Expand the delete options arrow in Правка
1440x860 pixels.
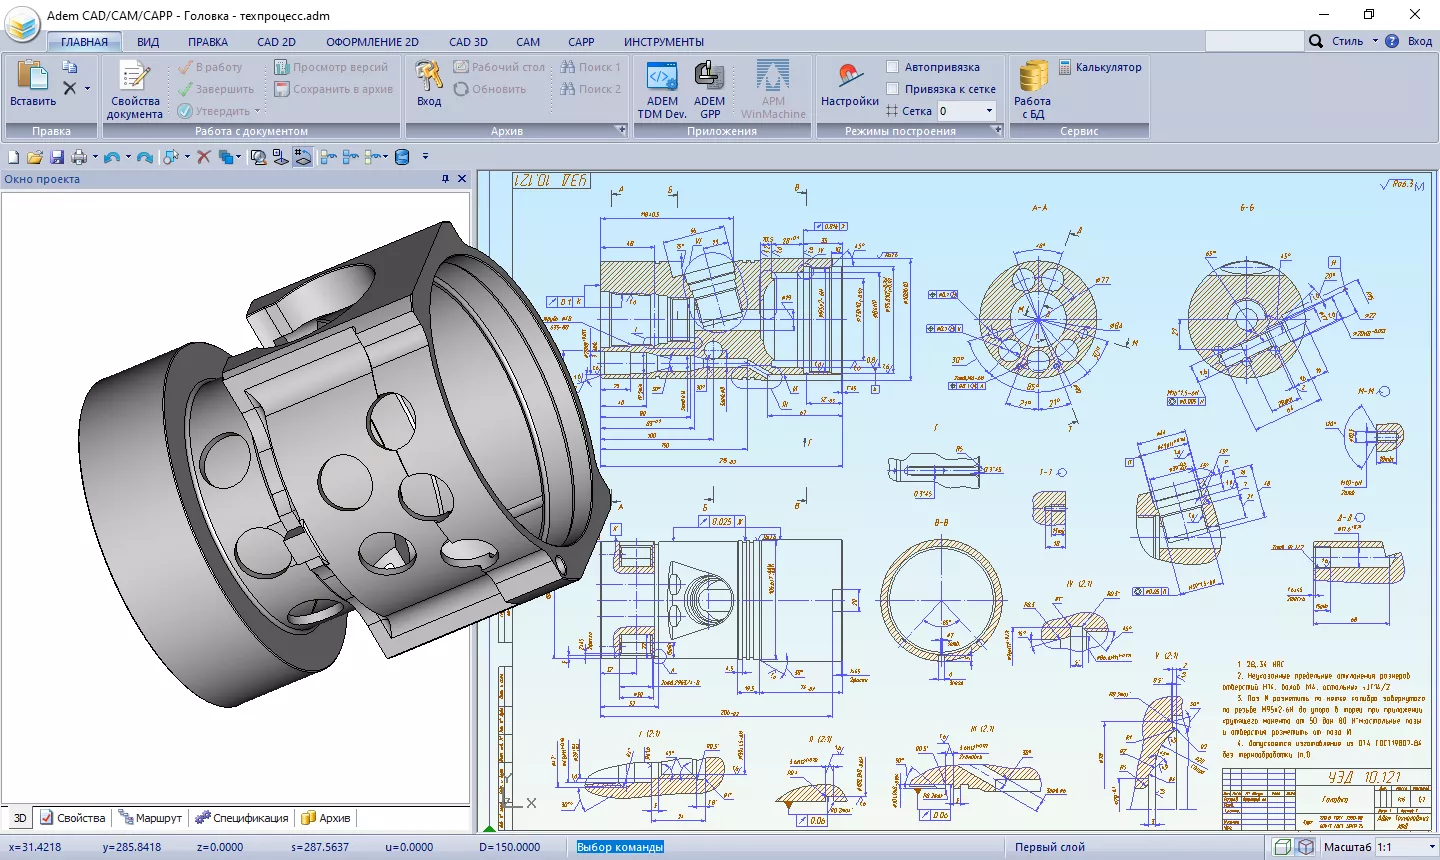[87, 89]
